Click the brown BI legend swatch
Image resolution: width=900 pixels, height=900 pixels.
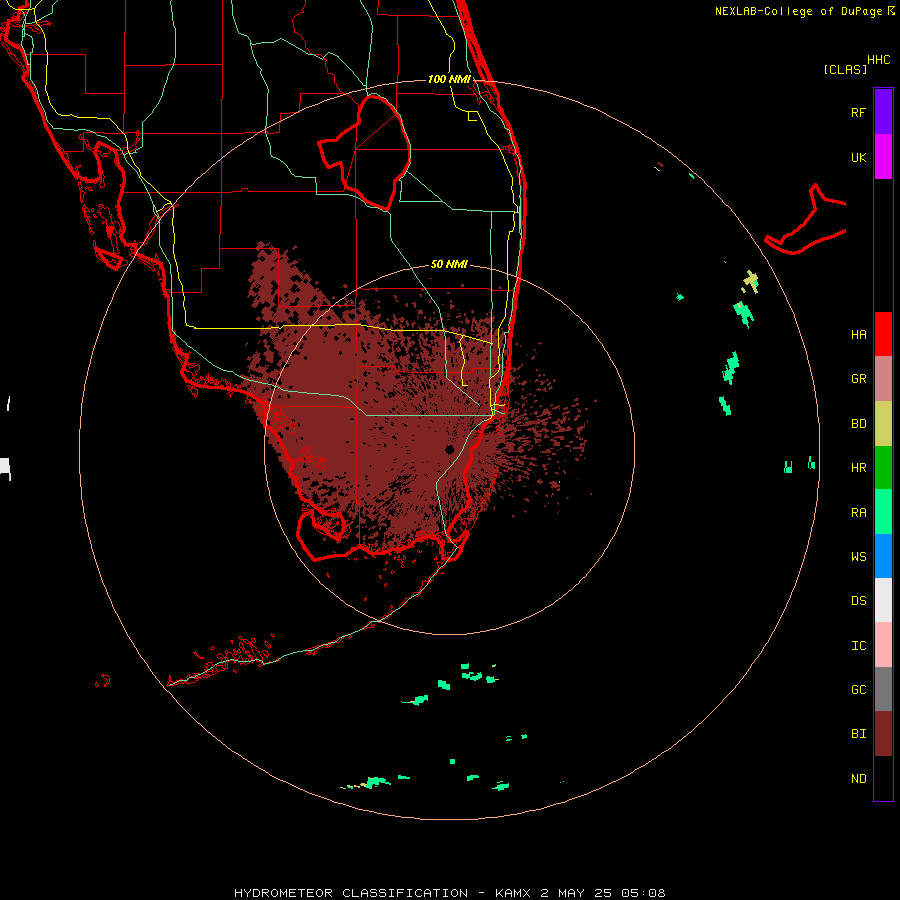pos(883,734)
